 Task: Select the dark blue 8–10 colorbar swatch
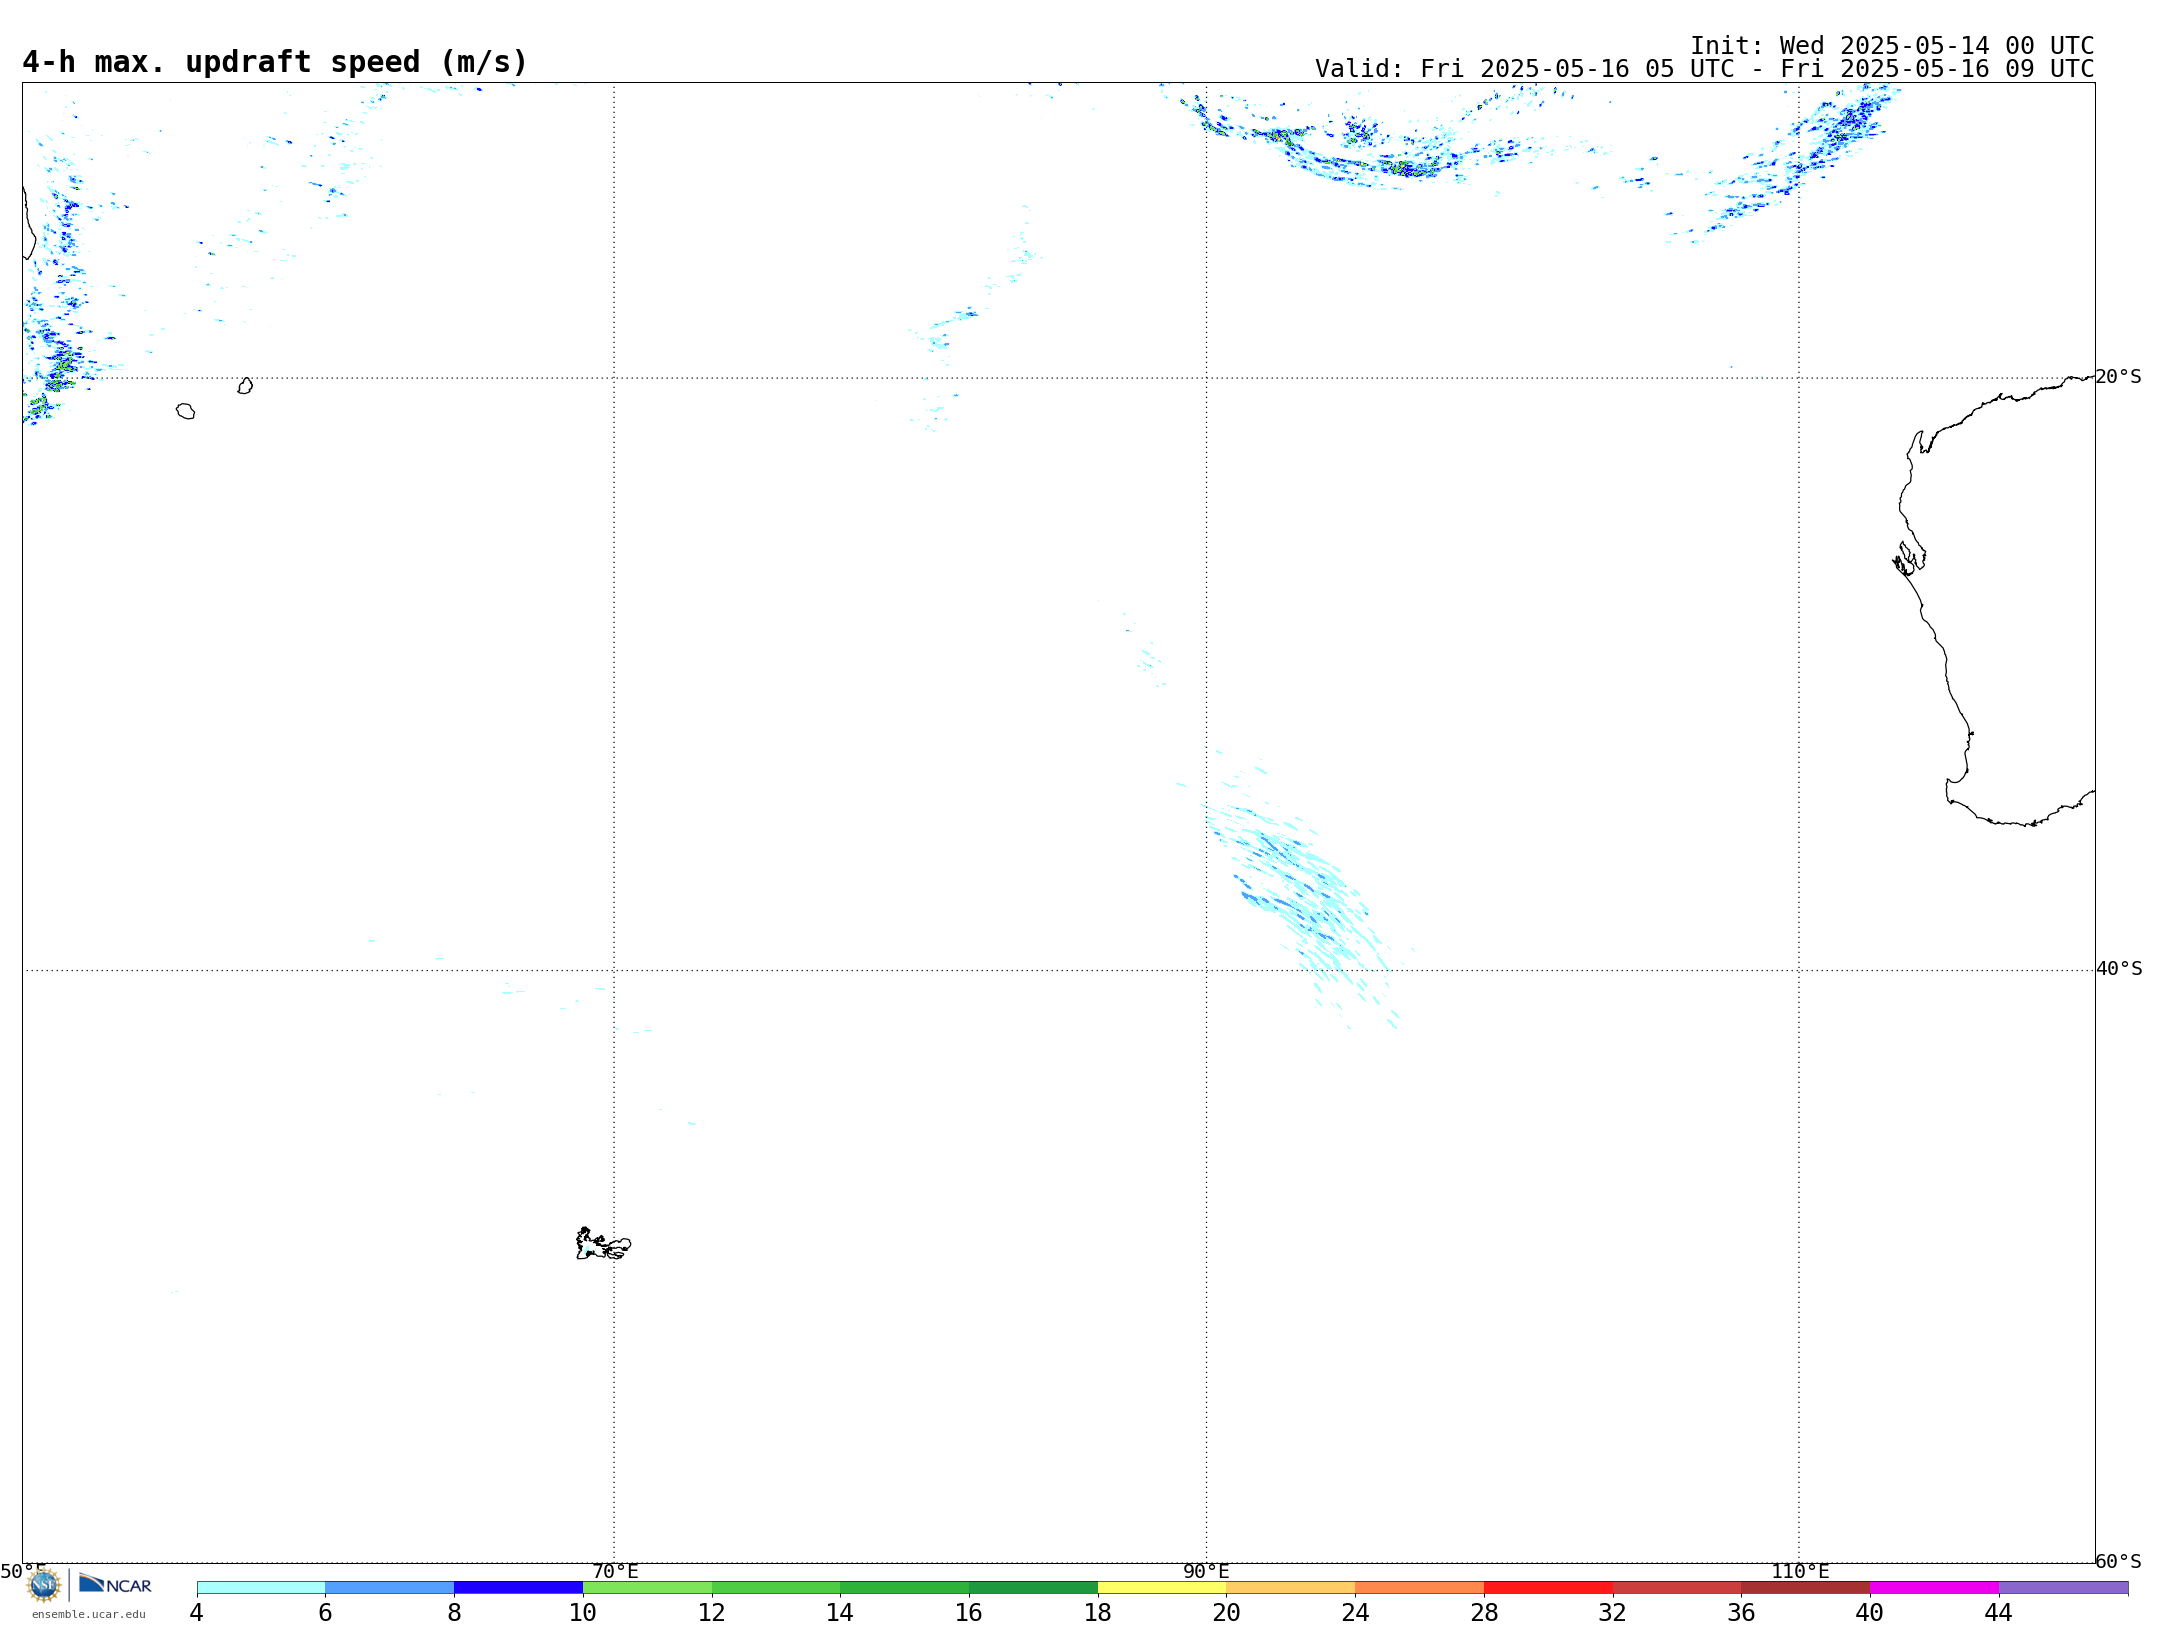(518, 1587)
